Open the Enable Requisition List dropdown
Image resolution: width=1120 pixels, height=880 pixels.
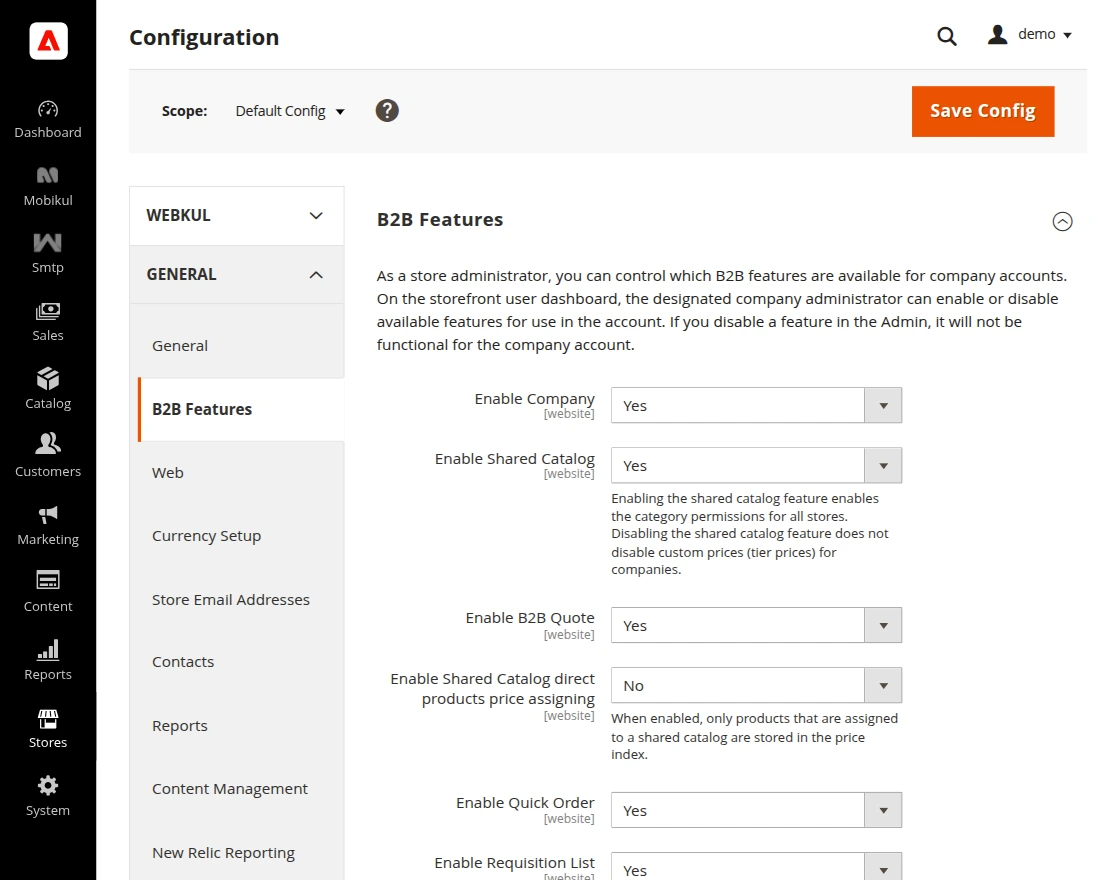point(756,866)
